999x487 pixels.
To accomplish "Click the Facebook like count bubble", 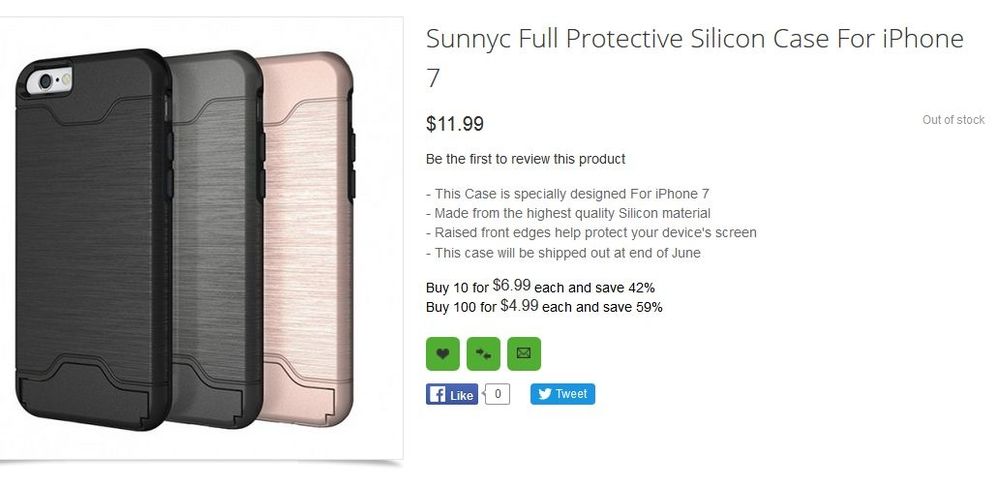I will 497,394.
